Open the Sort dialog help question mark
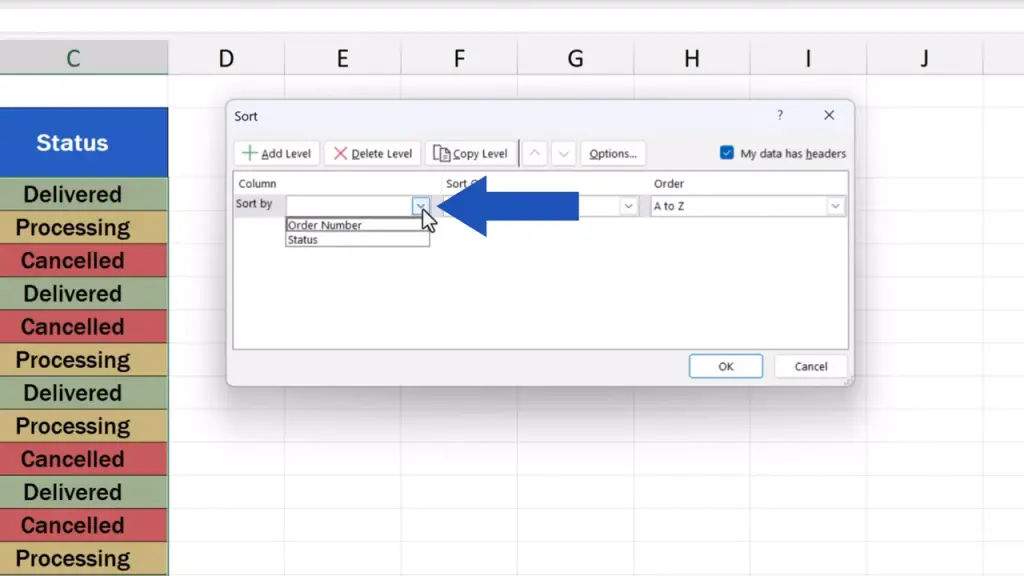 click(x=780, y=116)
